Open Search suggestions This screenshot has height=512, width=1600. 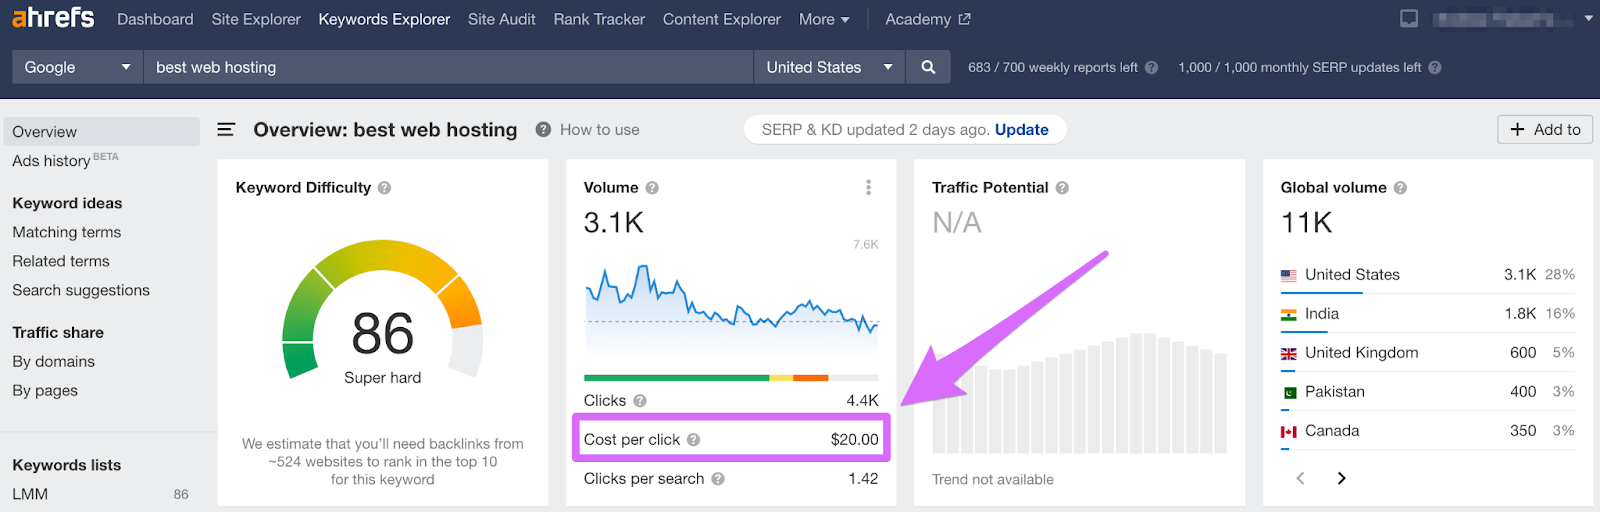81,290
